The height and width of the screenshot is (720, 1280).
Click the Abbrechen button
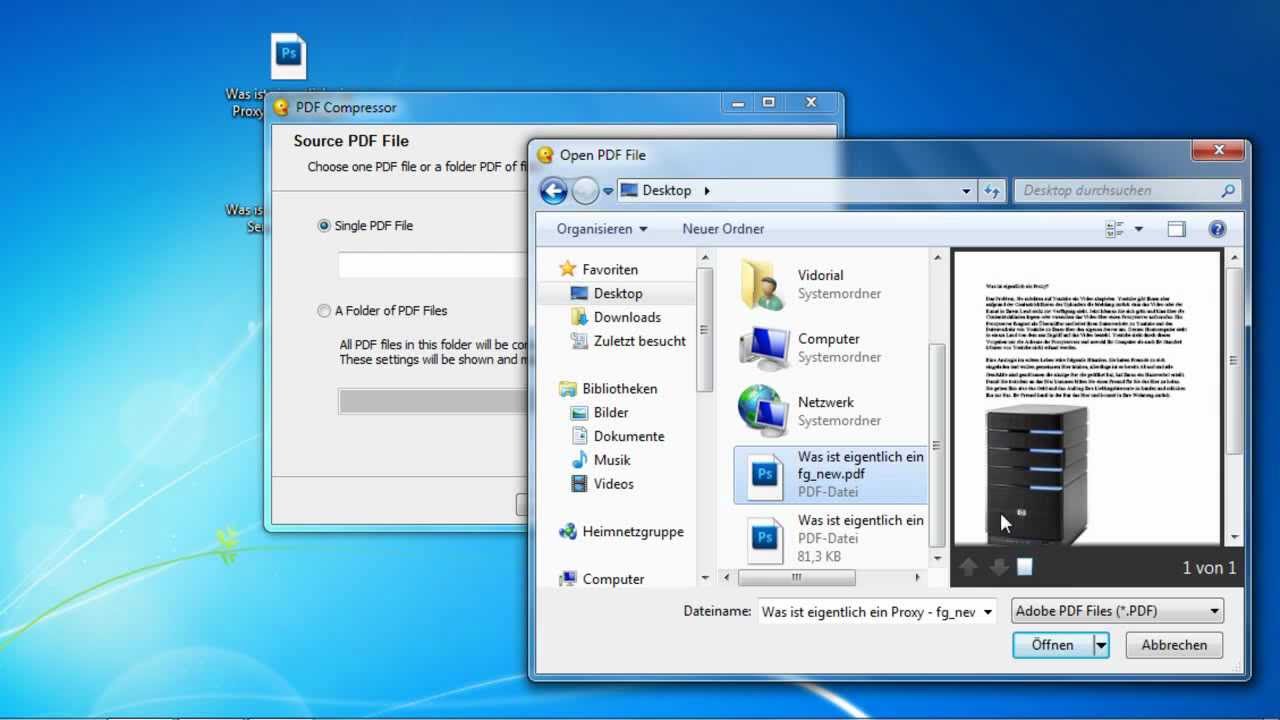(1174, 645)
